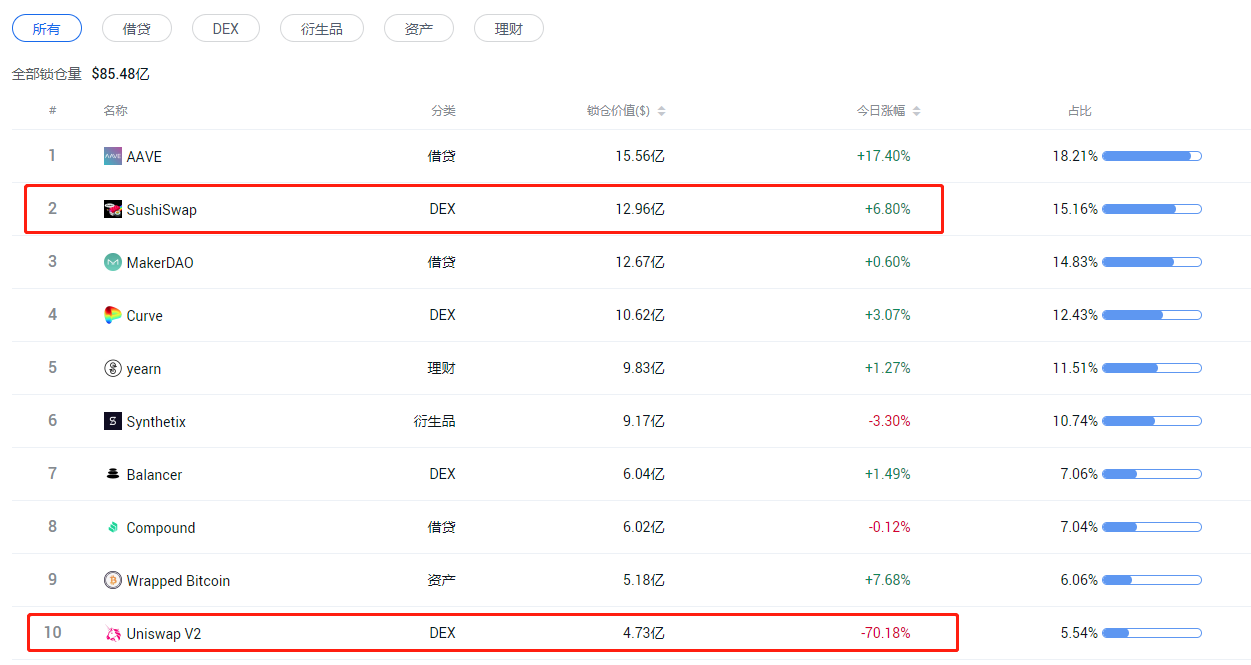Click the total locked value $85.48亿

(121, 74)
